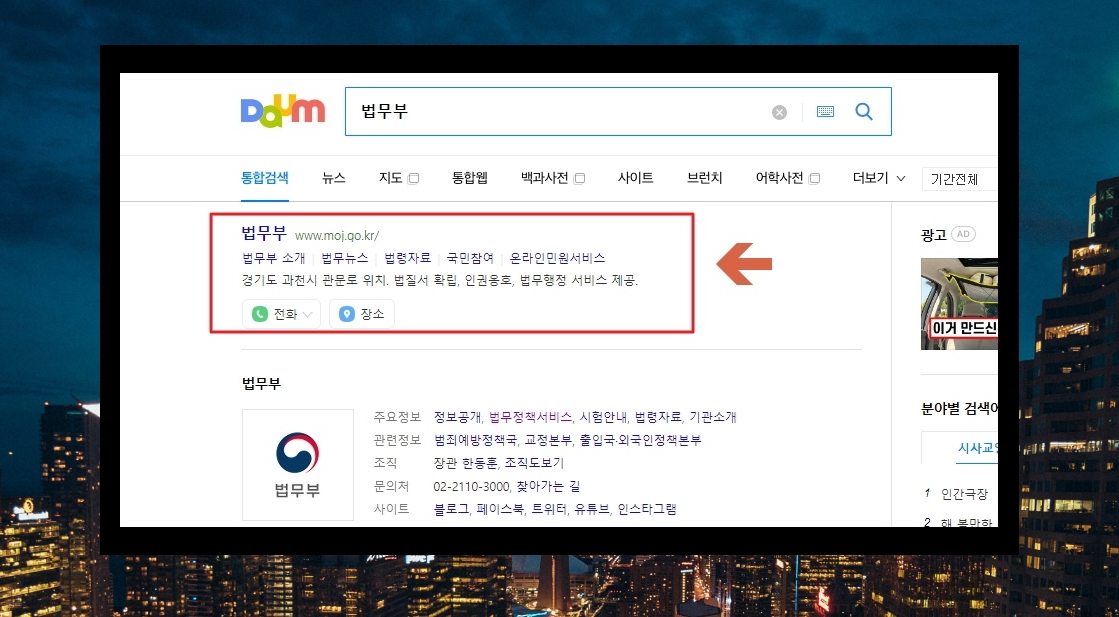Open the 범죄예방정책국 link
This screenshot has width=1119, height=617.
[x=476, y=440]
